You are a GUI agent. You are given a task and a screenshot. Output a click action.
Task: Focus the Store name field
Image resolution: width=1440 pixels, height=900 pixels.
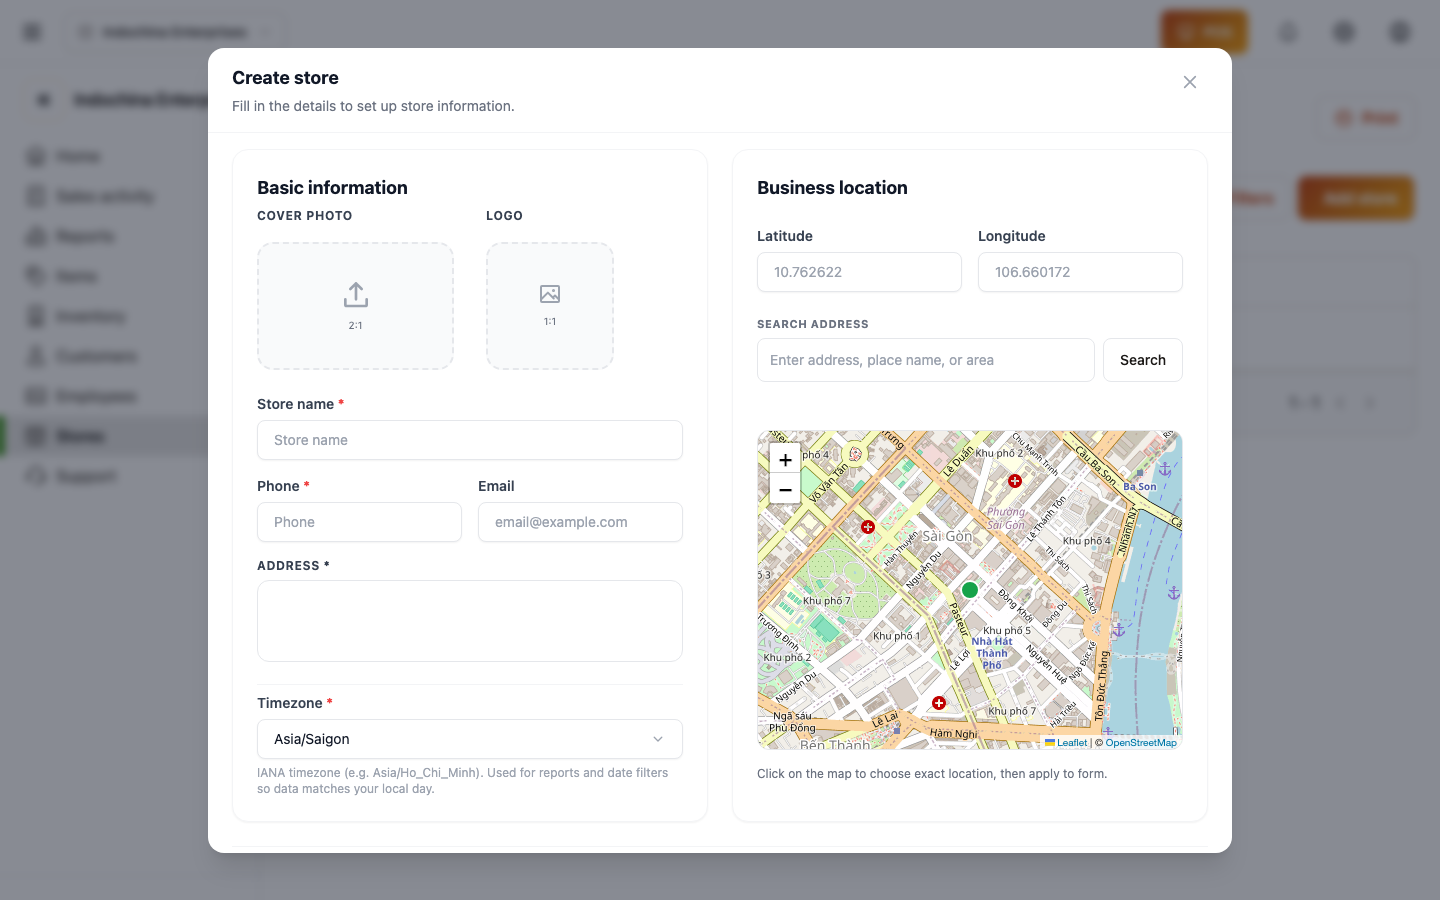click(470, 440)
